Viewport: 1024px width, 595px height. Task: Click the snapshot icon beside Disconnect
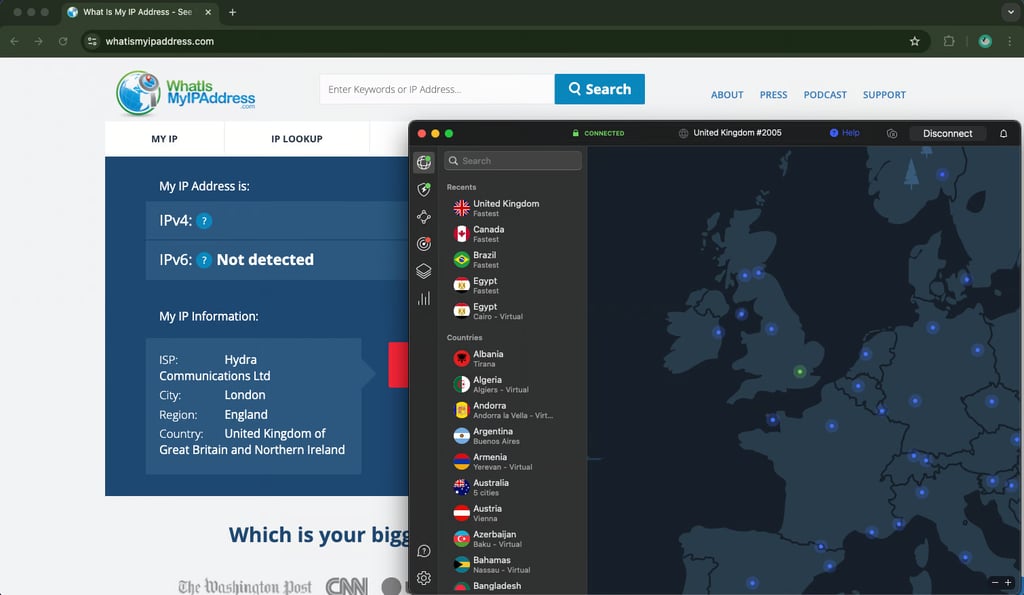(892, 133)
